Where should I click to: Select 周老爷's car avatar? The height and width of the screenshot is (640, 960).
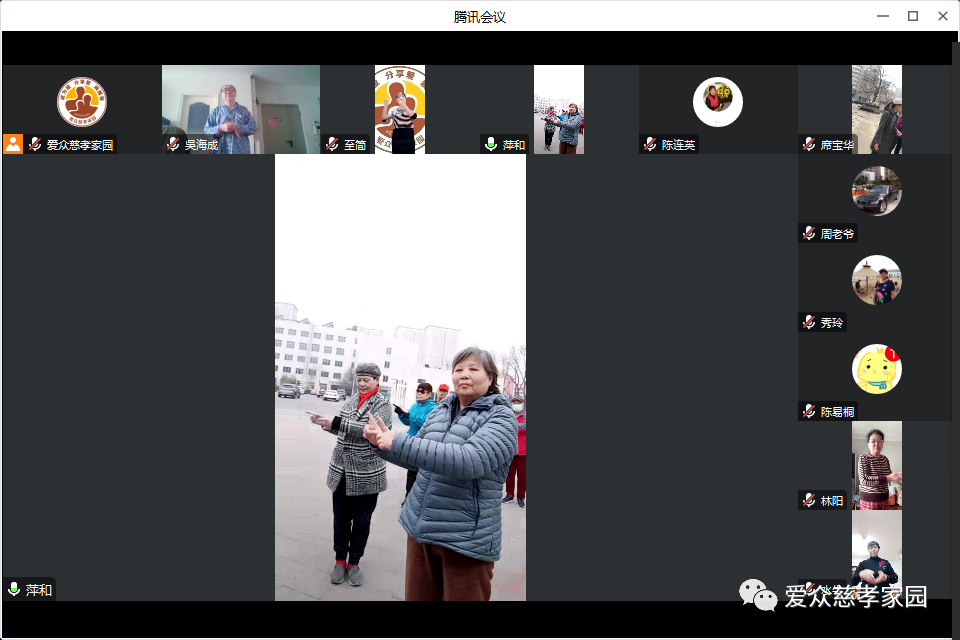click(x=877, y=191)
